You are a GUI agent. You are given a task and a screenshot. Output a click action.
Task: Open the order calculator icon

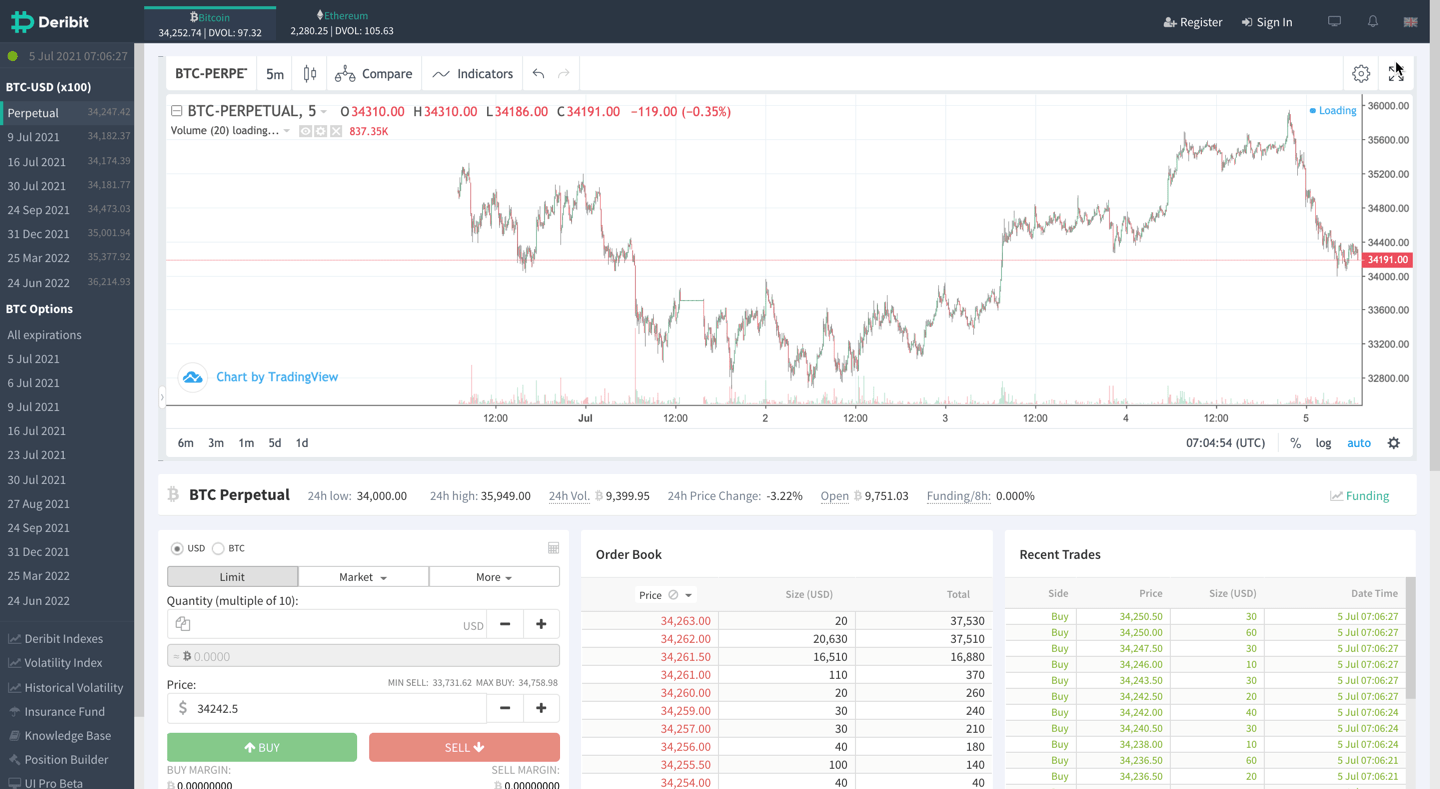(553, 548)
